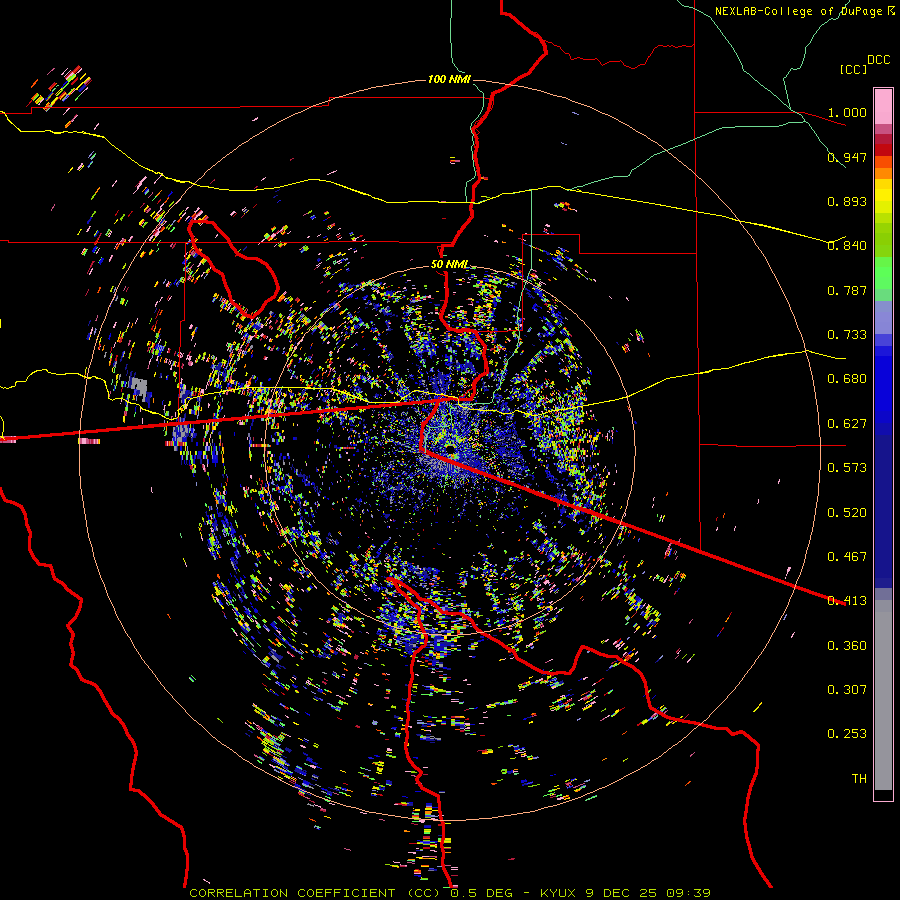
Task: Select the 0.307 scale value
Action: (x=847, y=690)
